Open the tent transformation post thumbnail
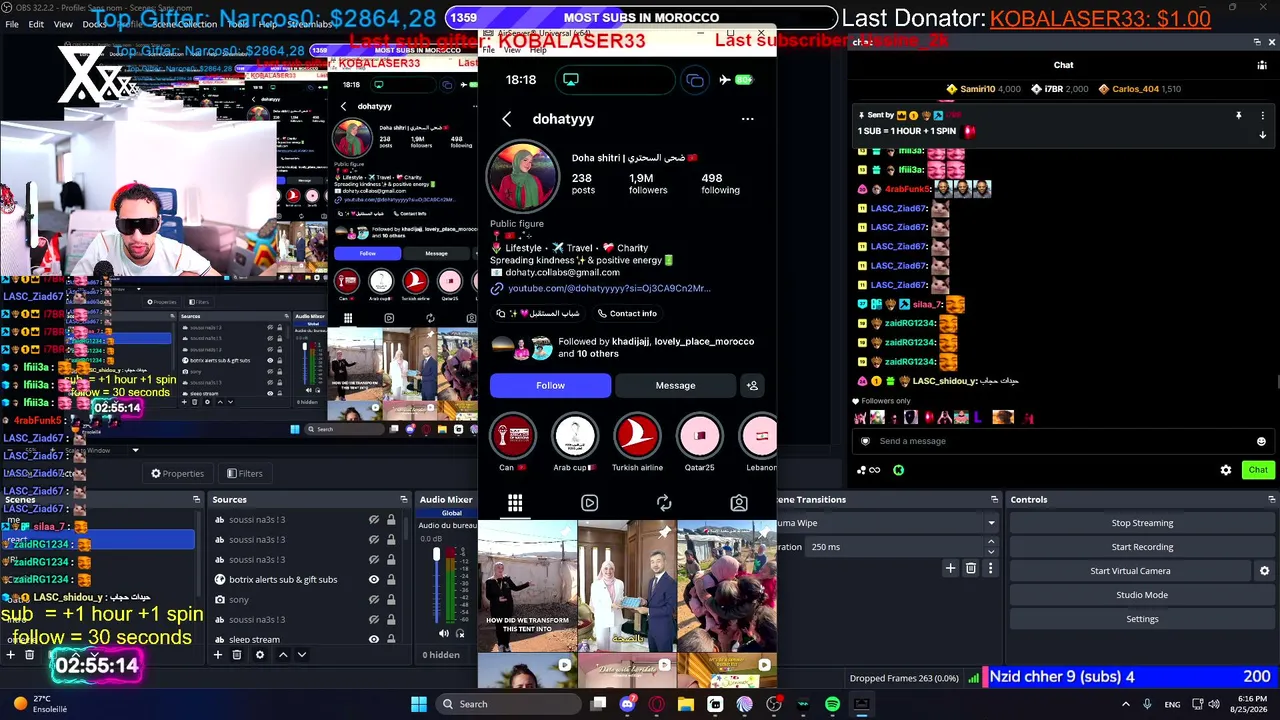This screenshot has height=720, width=1280. pyautogui.click(x=527, y=585)
